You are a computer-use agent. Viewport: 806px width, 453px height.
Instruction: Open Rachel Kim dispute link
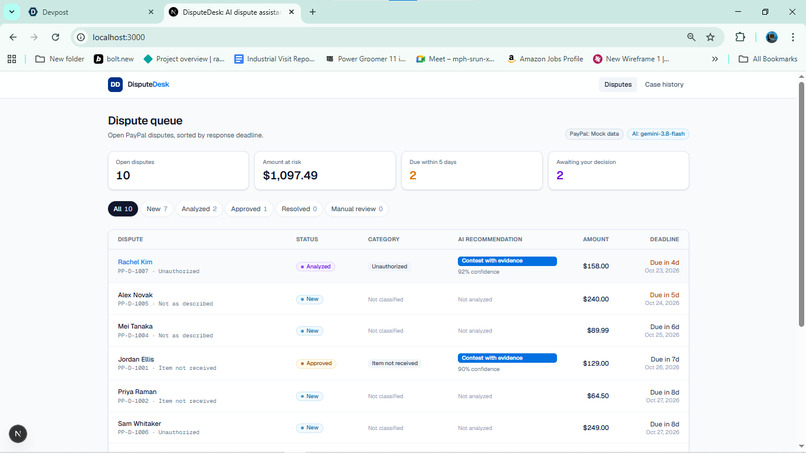click(135, 262)
